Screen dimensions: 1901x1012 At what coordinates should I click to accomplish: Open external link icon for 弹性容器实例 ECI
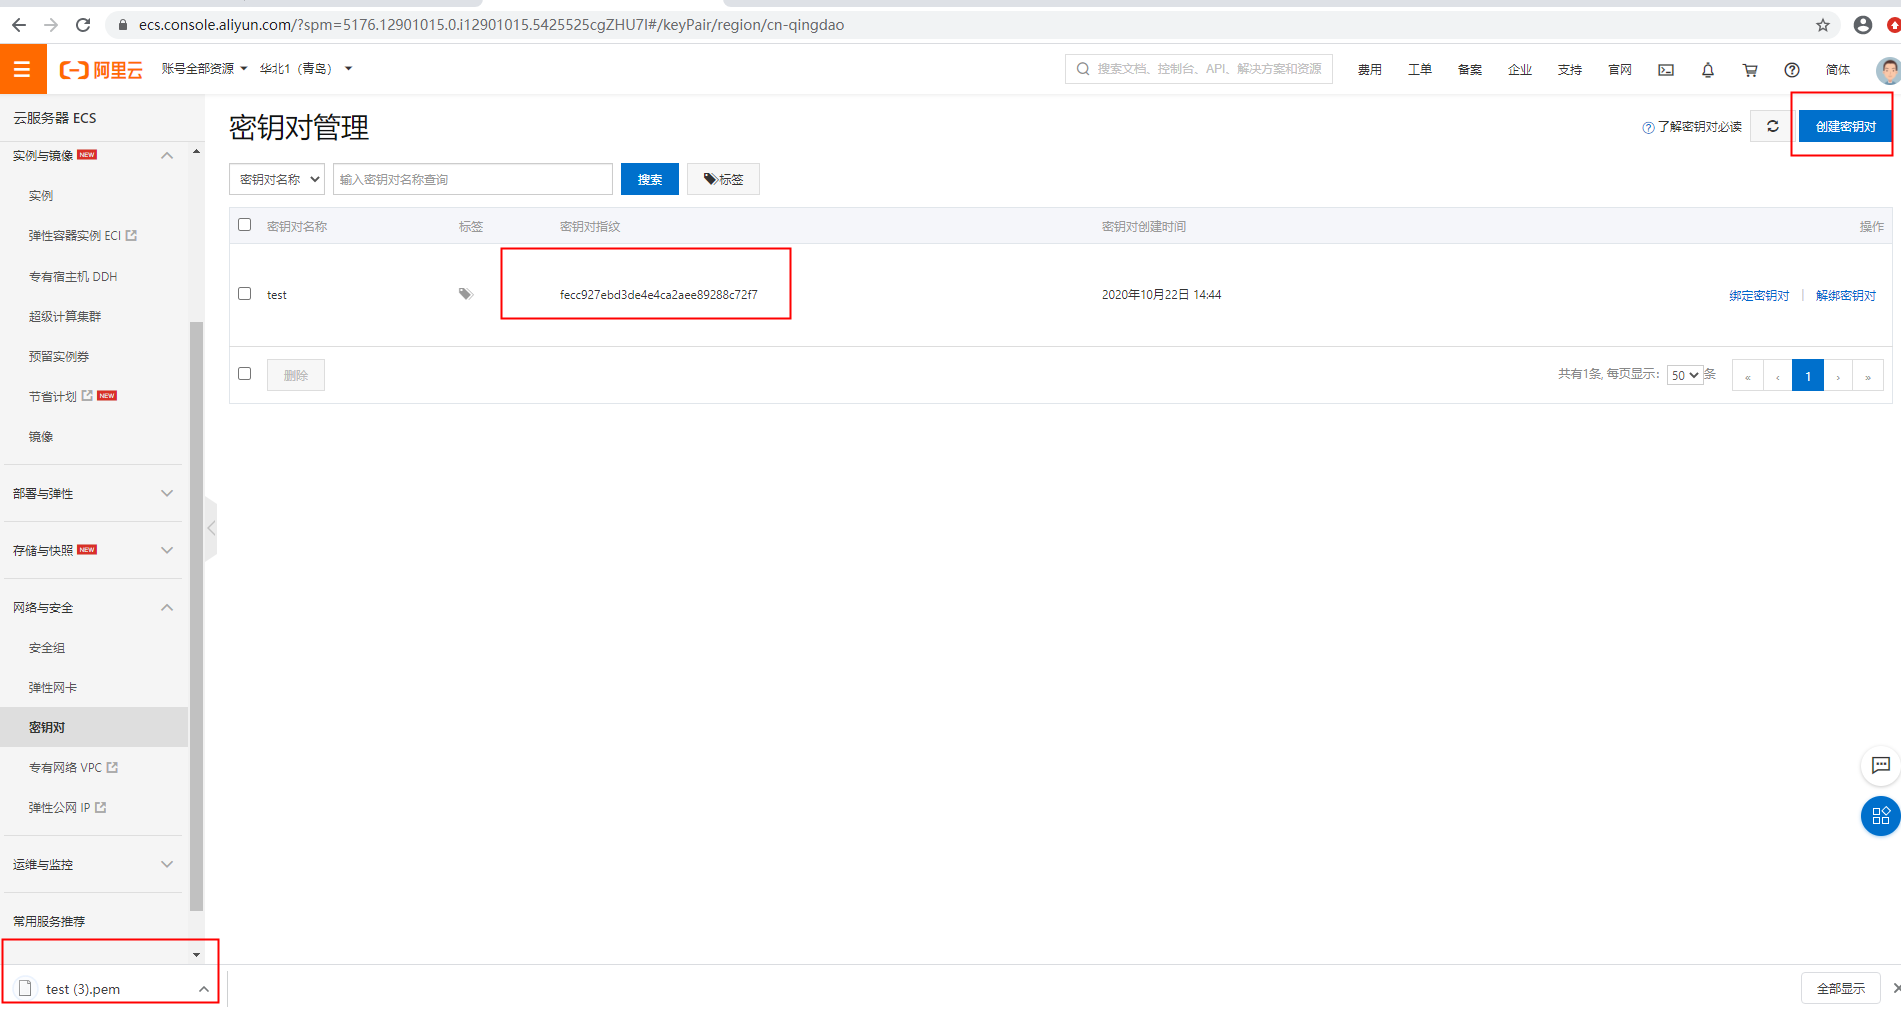(x=131, y=236)
